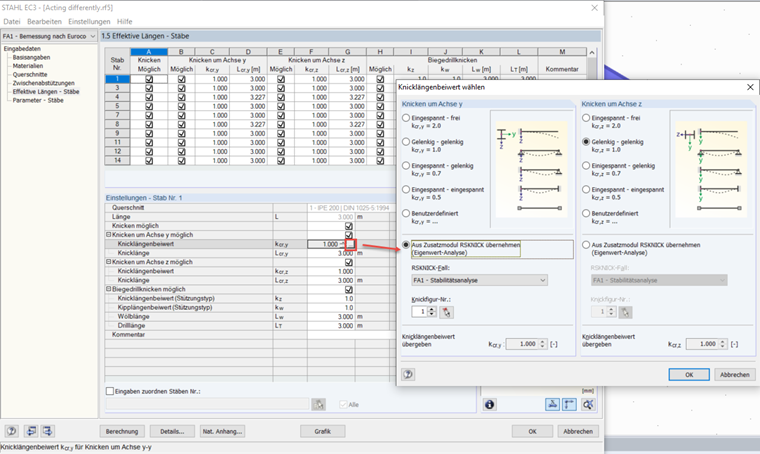Click the view-mode icon beside the info icon row
Screen dimensions: 760x454
tap(552, 404)
